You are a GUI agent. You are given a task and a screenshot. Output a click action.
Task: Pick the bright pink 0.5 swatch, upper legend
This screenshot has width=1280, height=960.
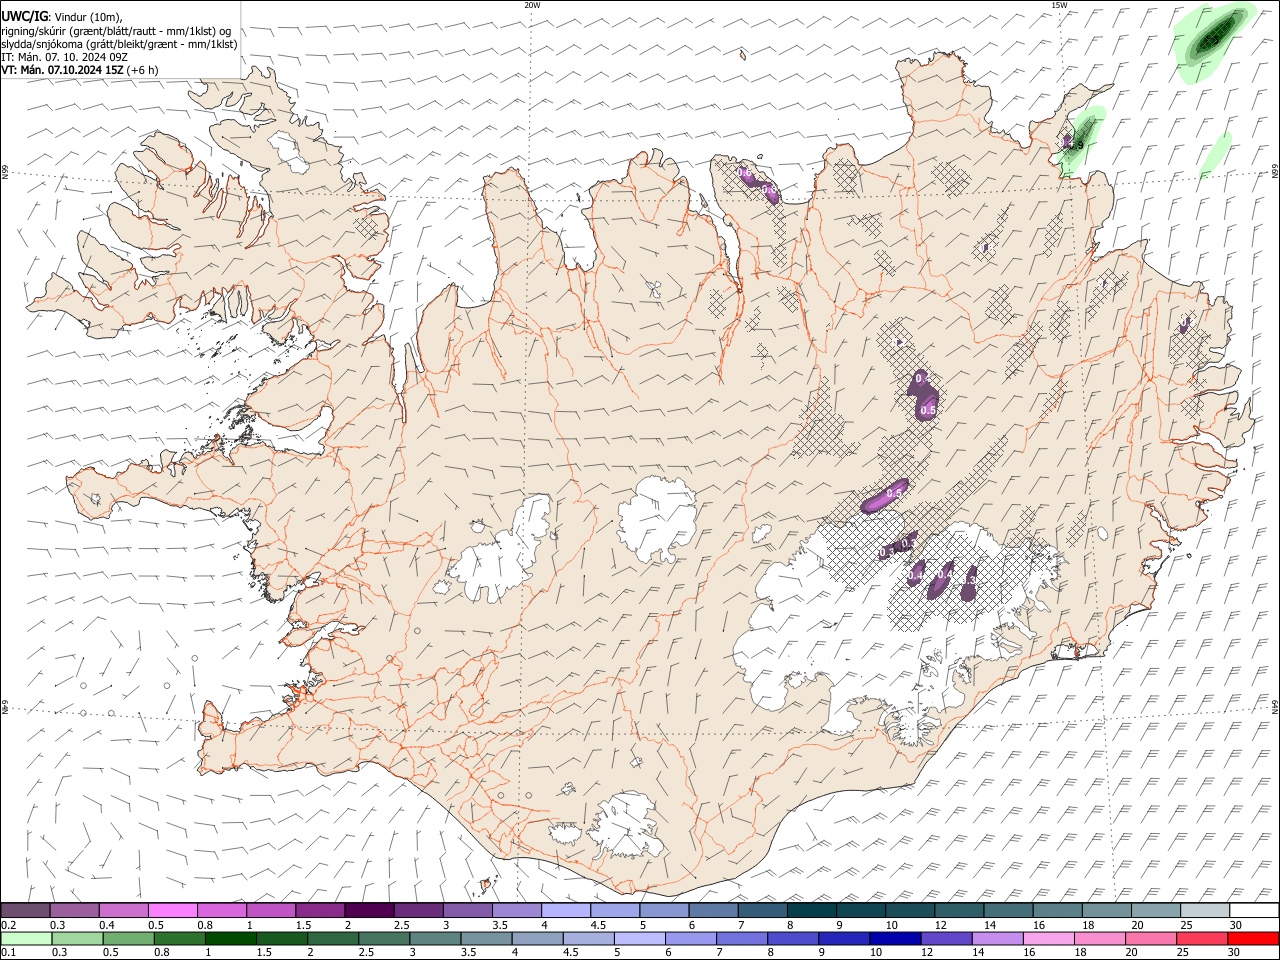coord(173,910)
